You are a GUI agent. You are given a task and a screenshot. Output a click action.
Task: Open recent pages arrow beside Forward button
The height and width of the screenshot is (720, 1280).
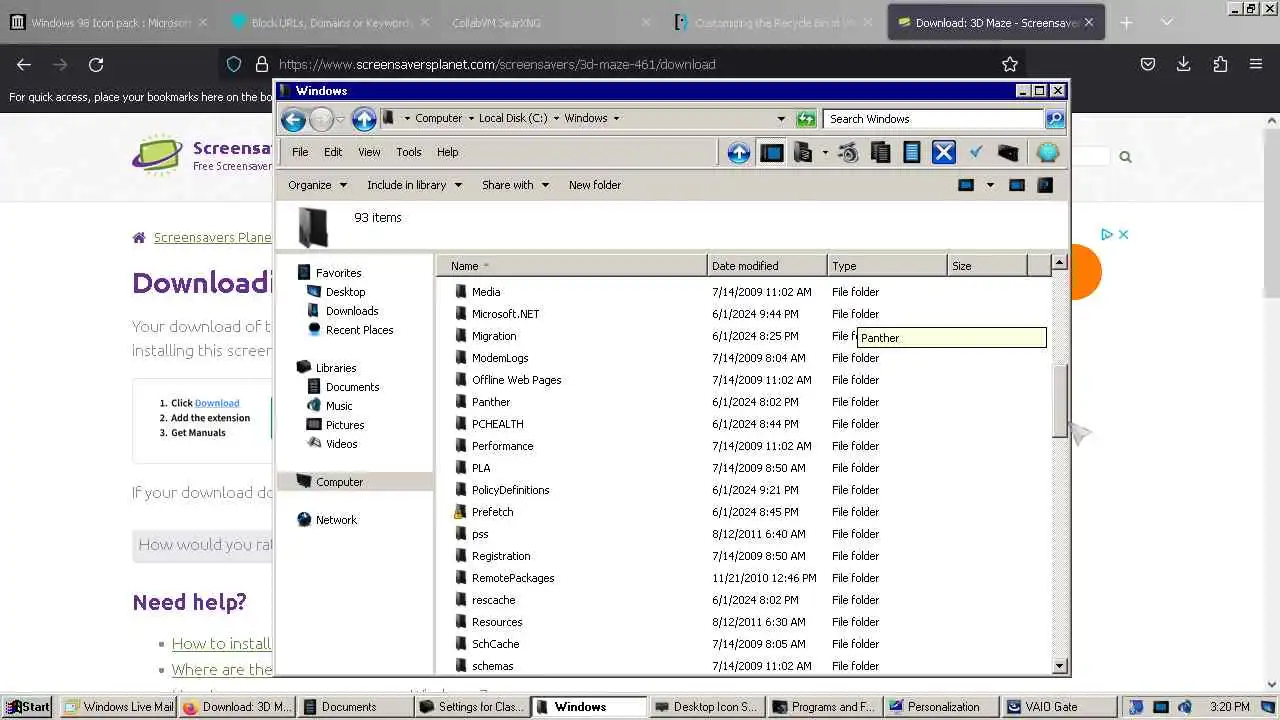(x=340, y=120)
